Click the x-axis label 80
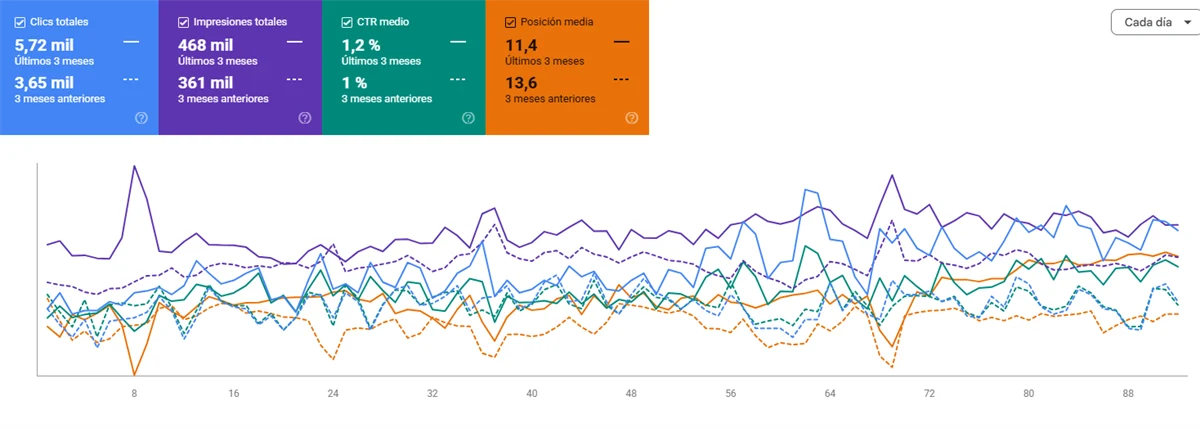 (x=1029, y=394)
